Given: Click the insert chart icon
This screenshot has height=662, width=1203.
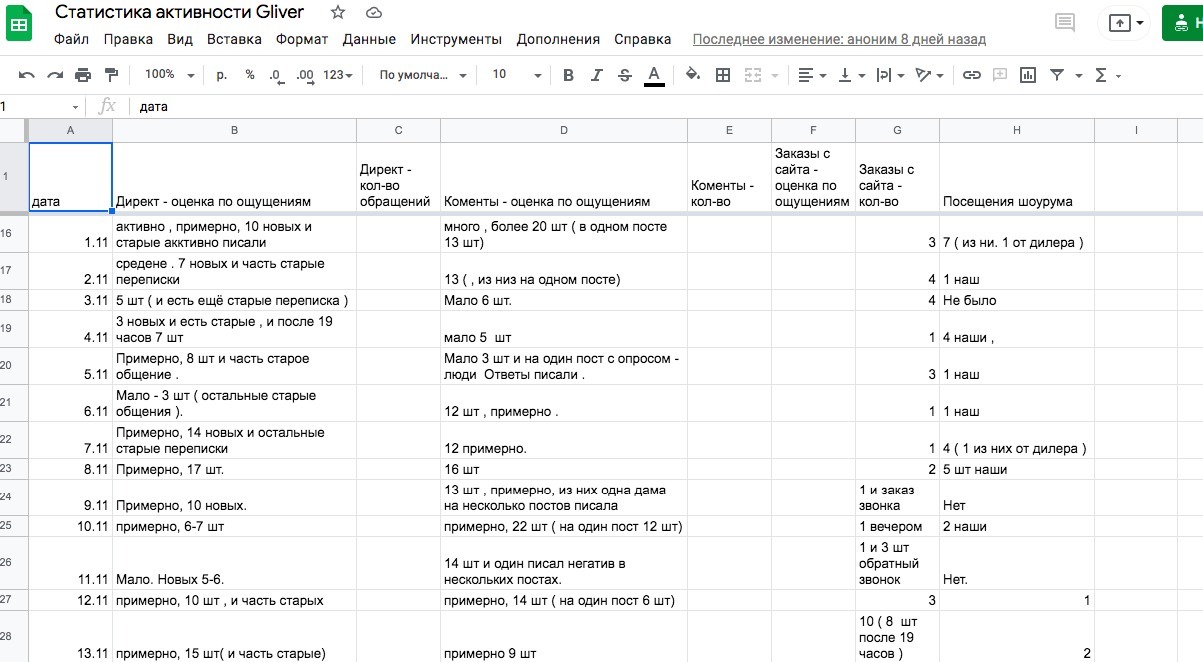Looking at the screenshot, I should tap(1027, 75).
